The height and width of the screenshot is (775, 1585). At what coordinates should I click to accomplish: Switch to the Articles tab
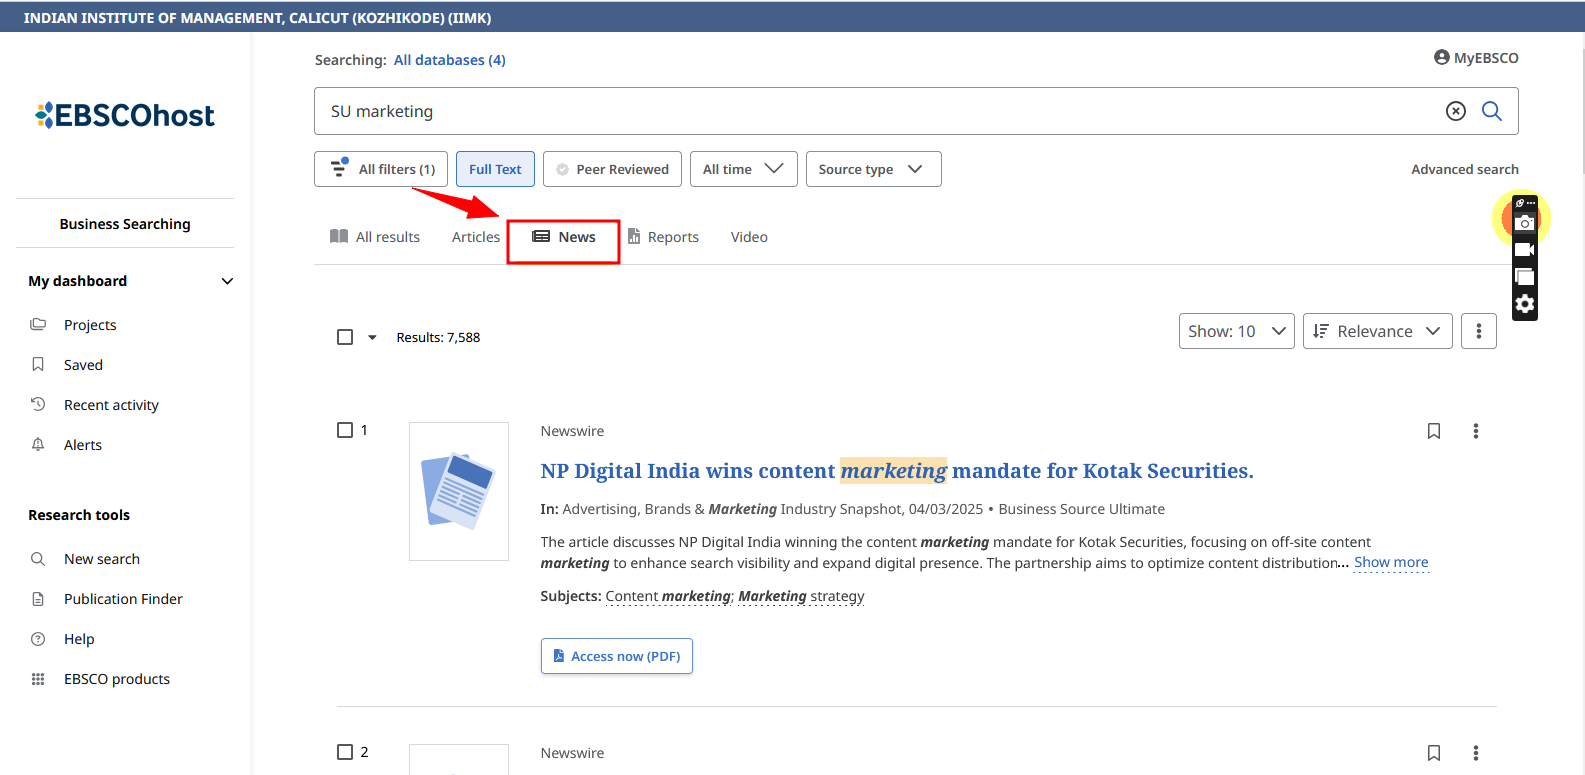[475, 237]
